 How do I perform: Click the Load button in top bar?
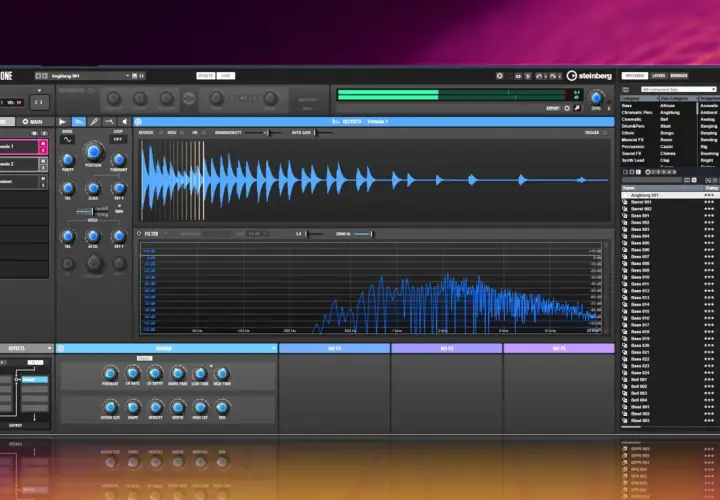point(225,76)
